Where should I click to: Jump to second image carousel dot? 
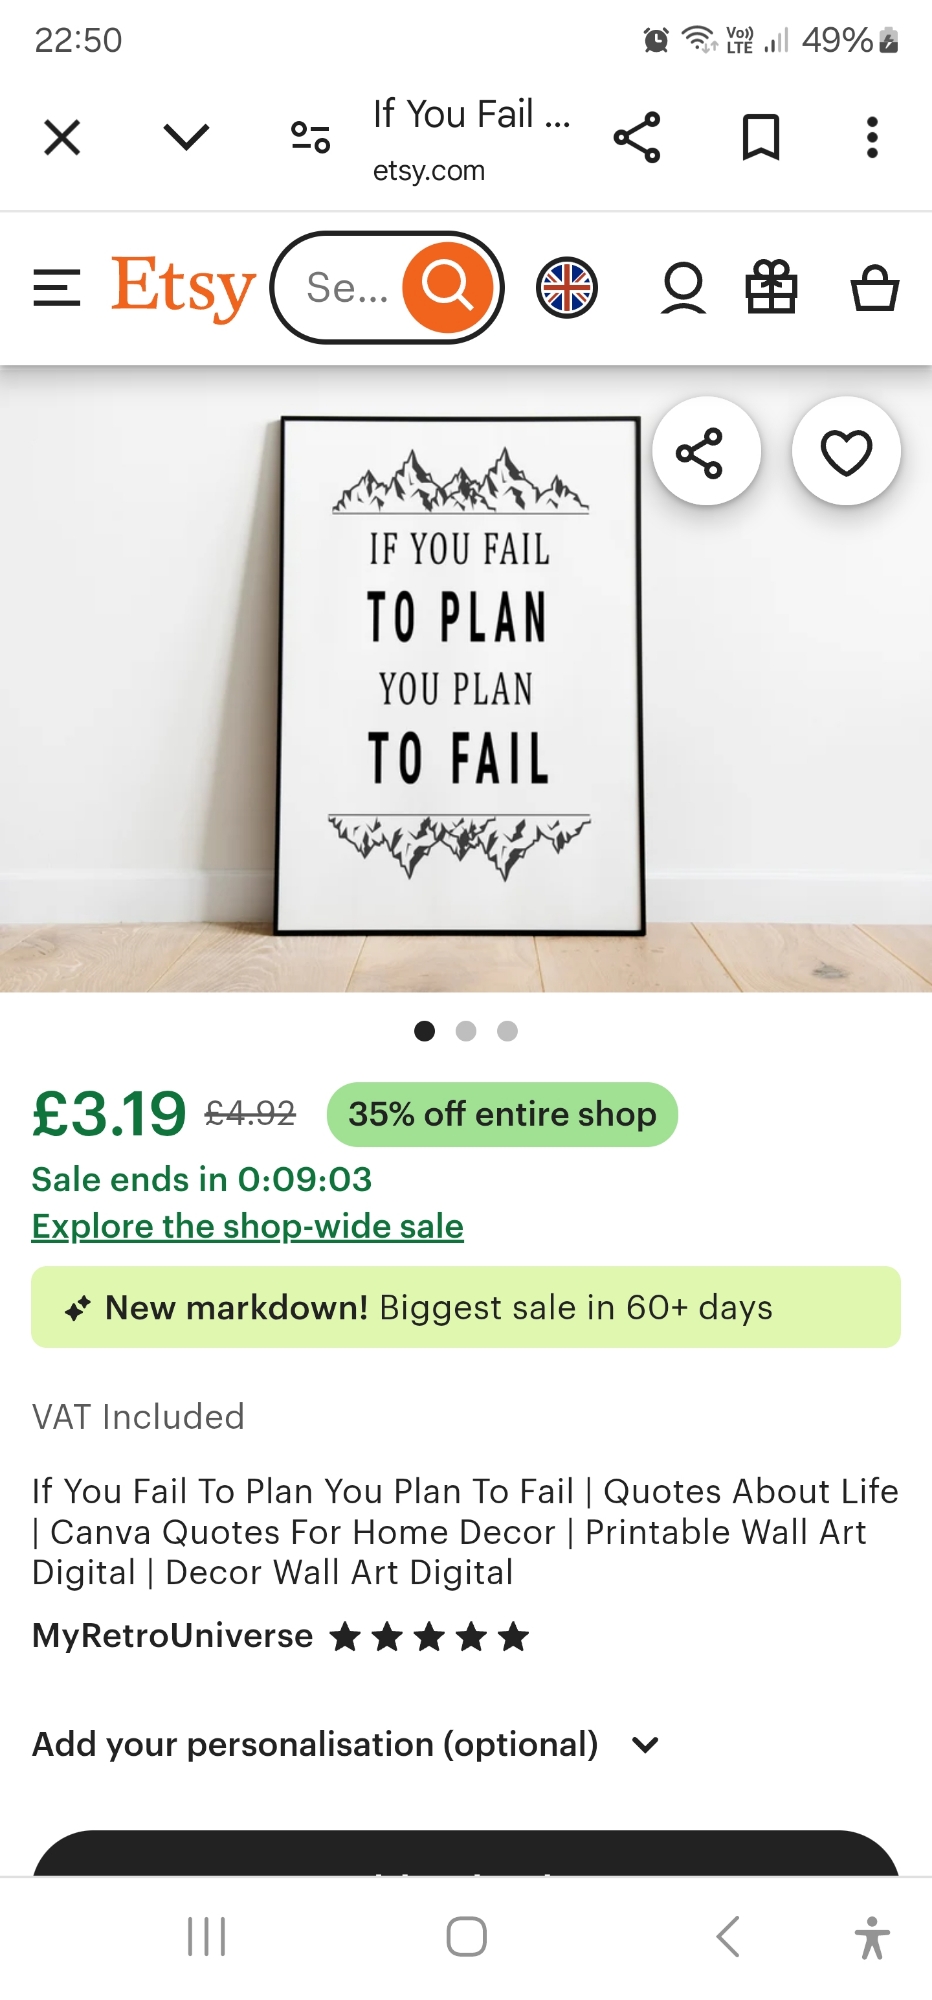(x=466, y=1031)
